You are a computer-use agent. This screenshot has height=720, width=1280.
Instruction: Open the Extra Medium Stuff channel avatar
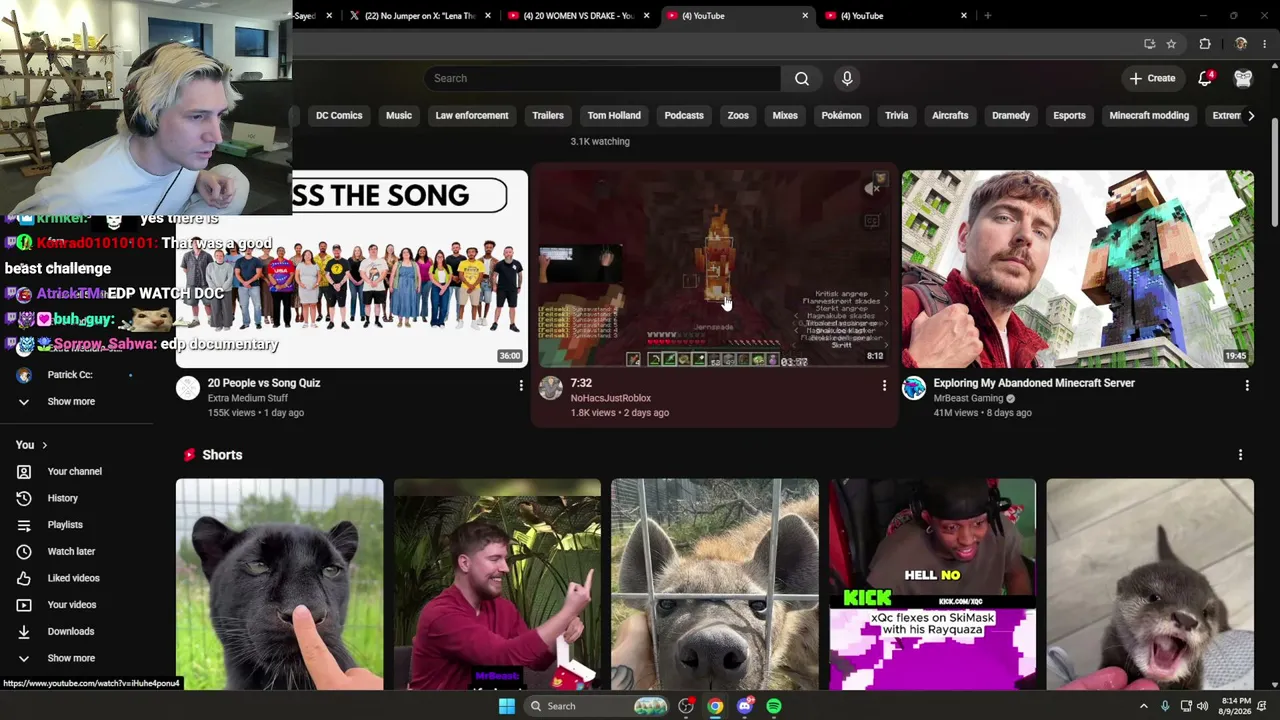tap(188, 388)
